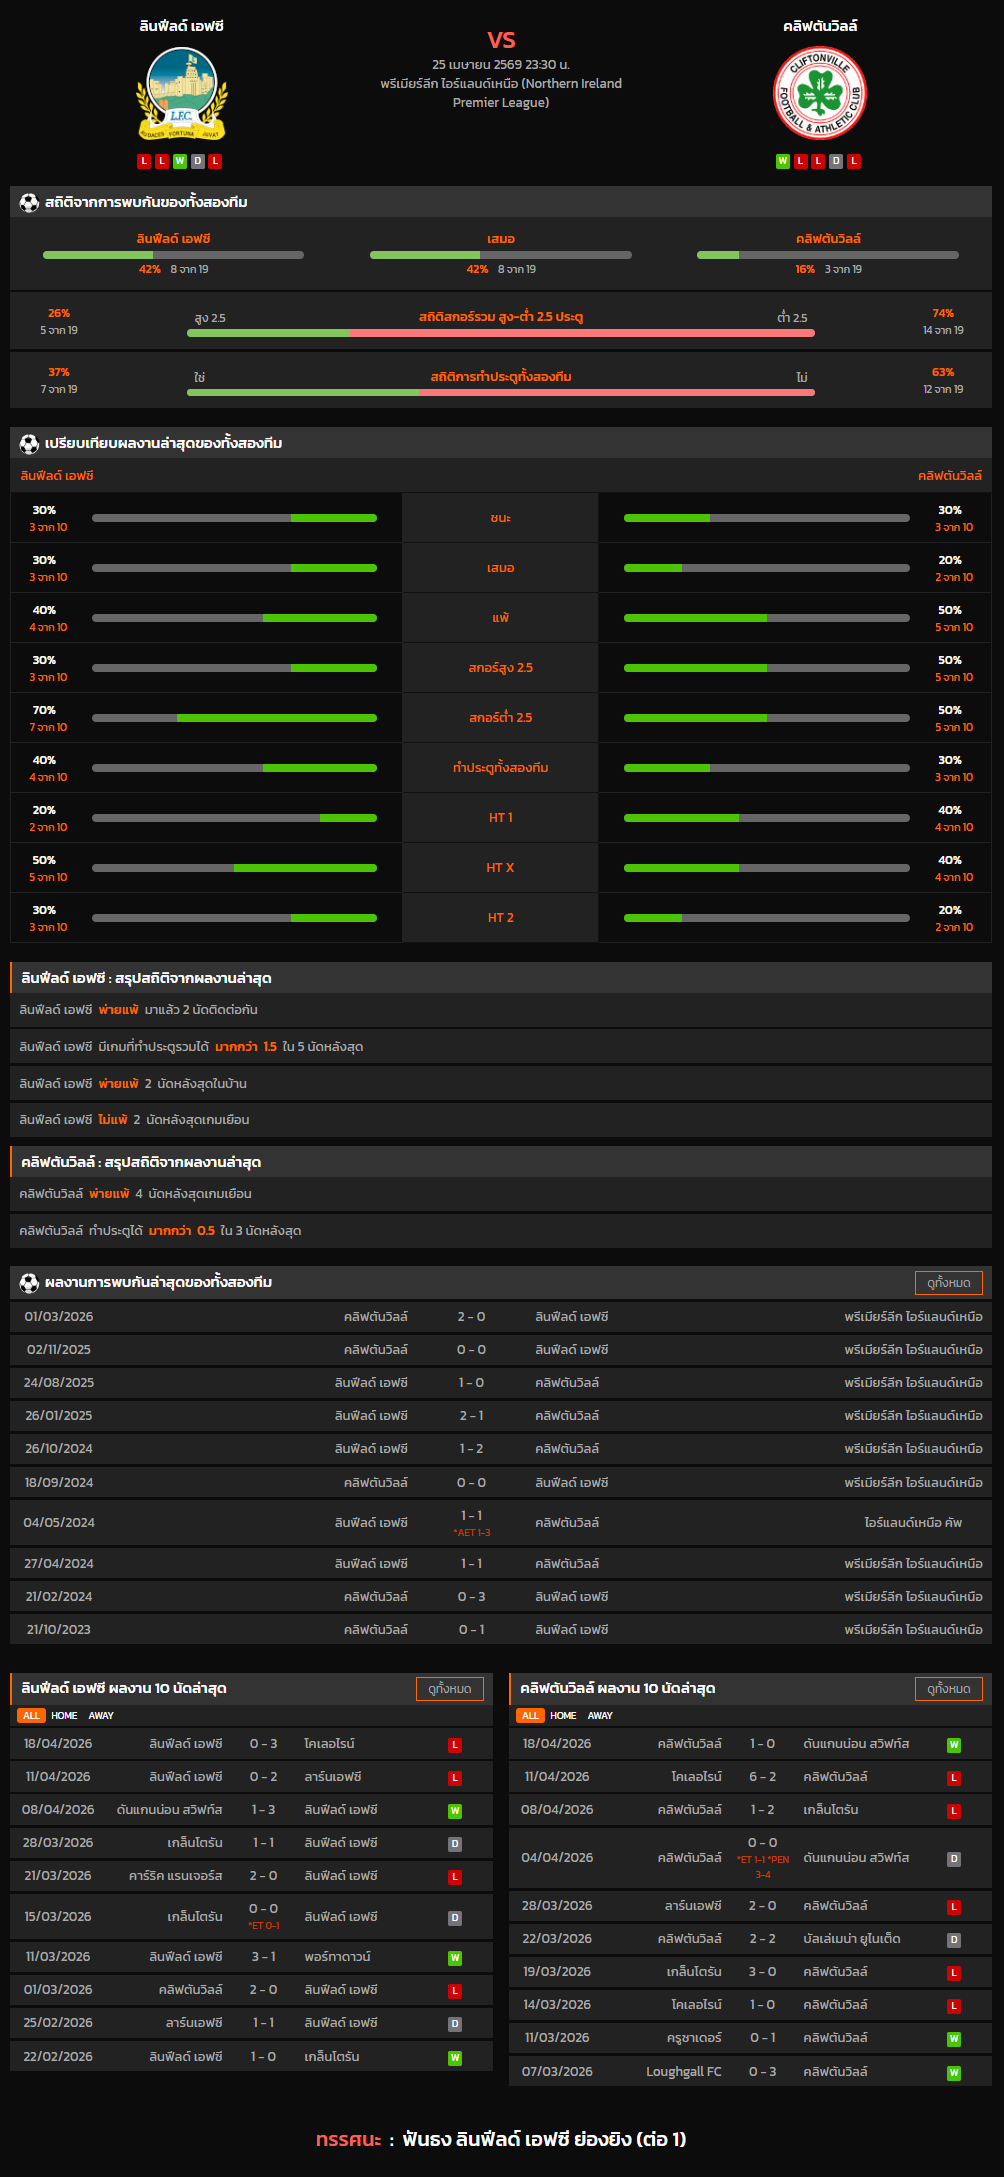
Task: Select ALL tab in Cliftonville results
Action: tap(530, 1715)
